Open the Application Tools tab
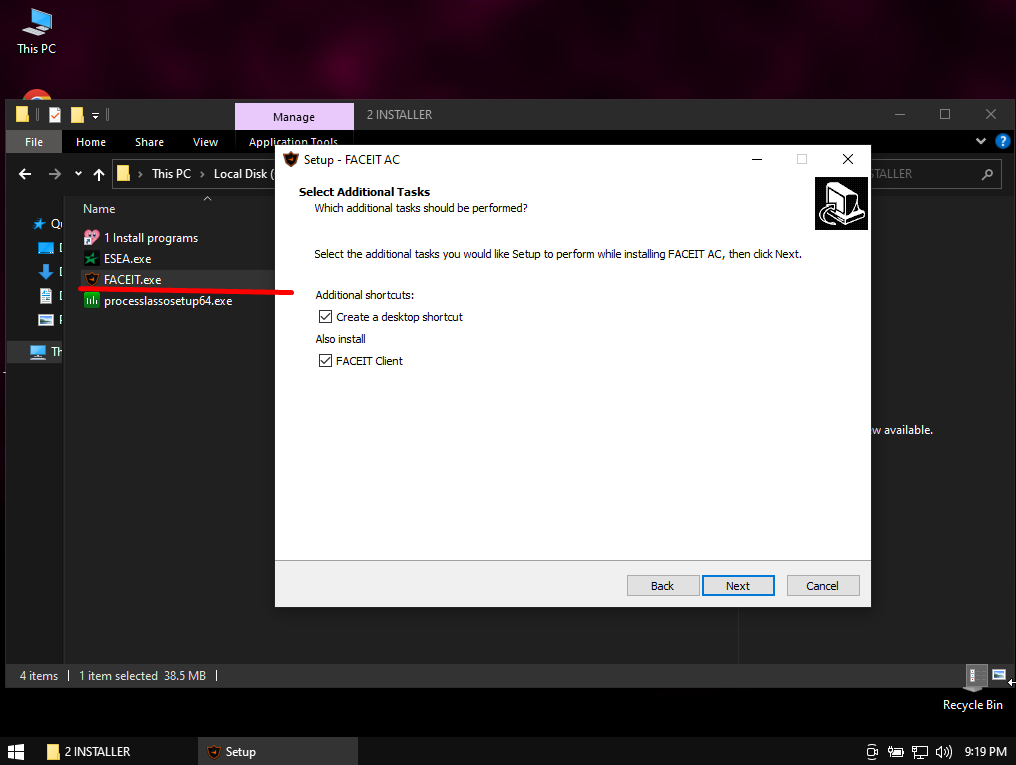The image size is (1016, 765). pos(293,141)
